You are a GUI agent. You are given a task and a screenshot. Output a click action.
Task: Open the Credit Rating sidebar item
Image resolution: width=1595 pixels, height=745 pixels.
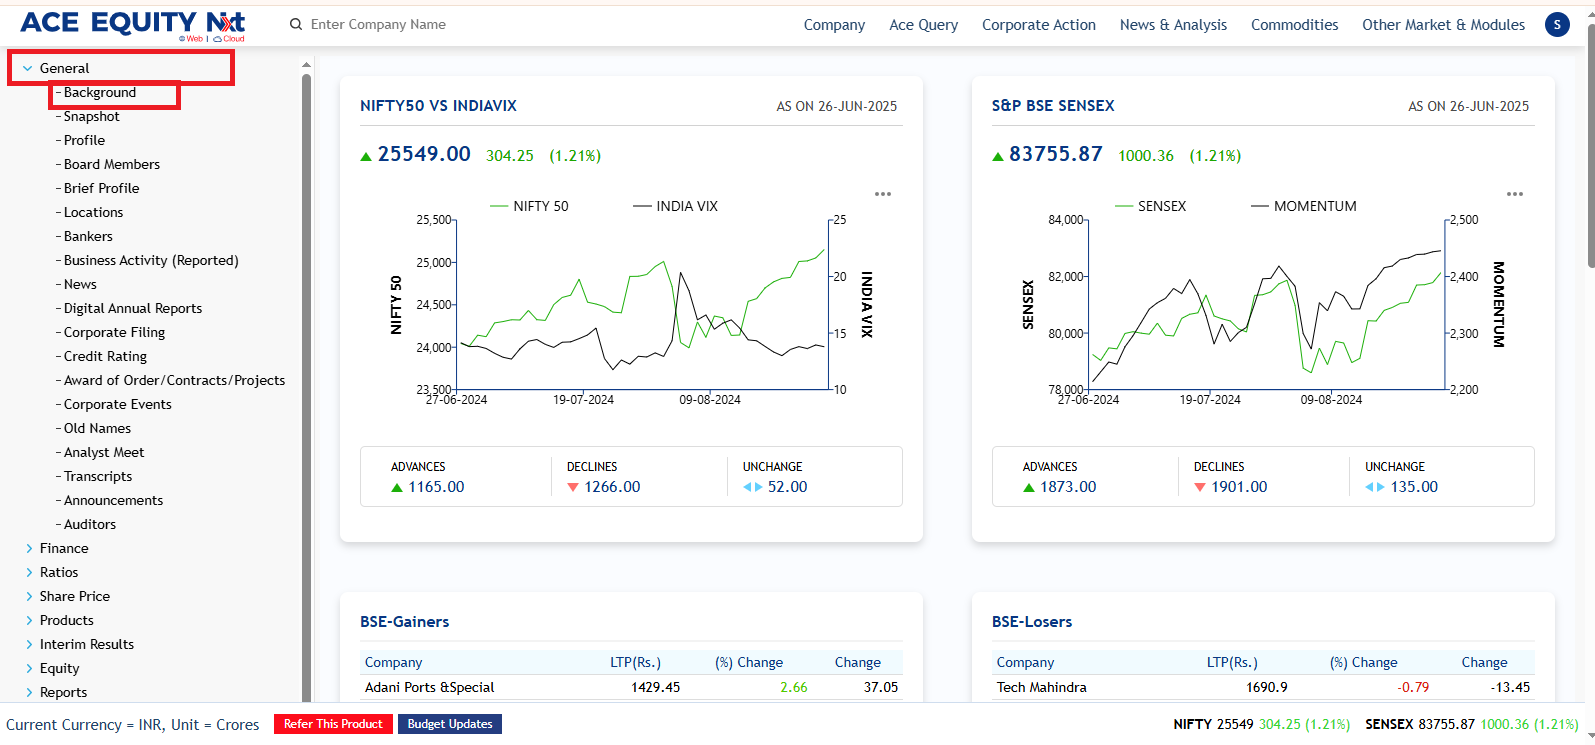(105, 357)
